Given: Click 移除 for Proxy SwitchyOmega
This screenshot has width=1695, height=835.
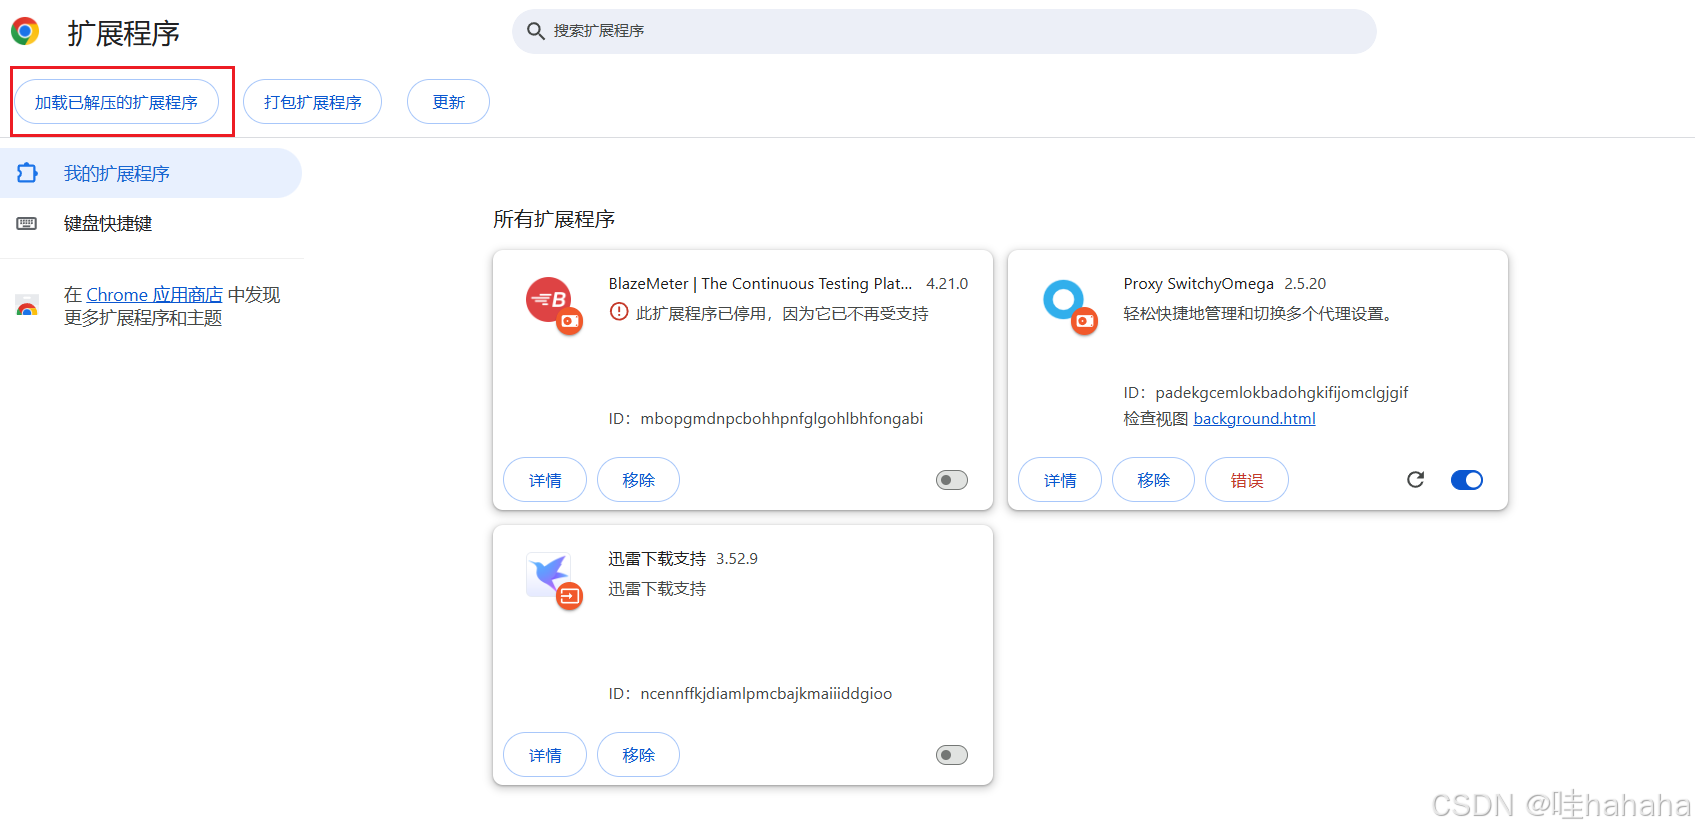Looking at the screenshot, I should (x=1153, y=480).
